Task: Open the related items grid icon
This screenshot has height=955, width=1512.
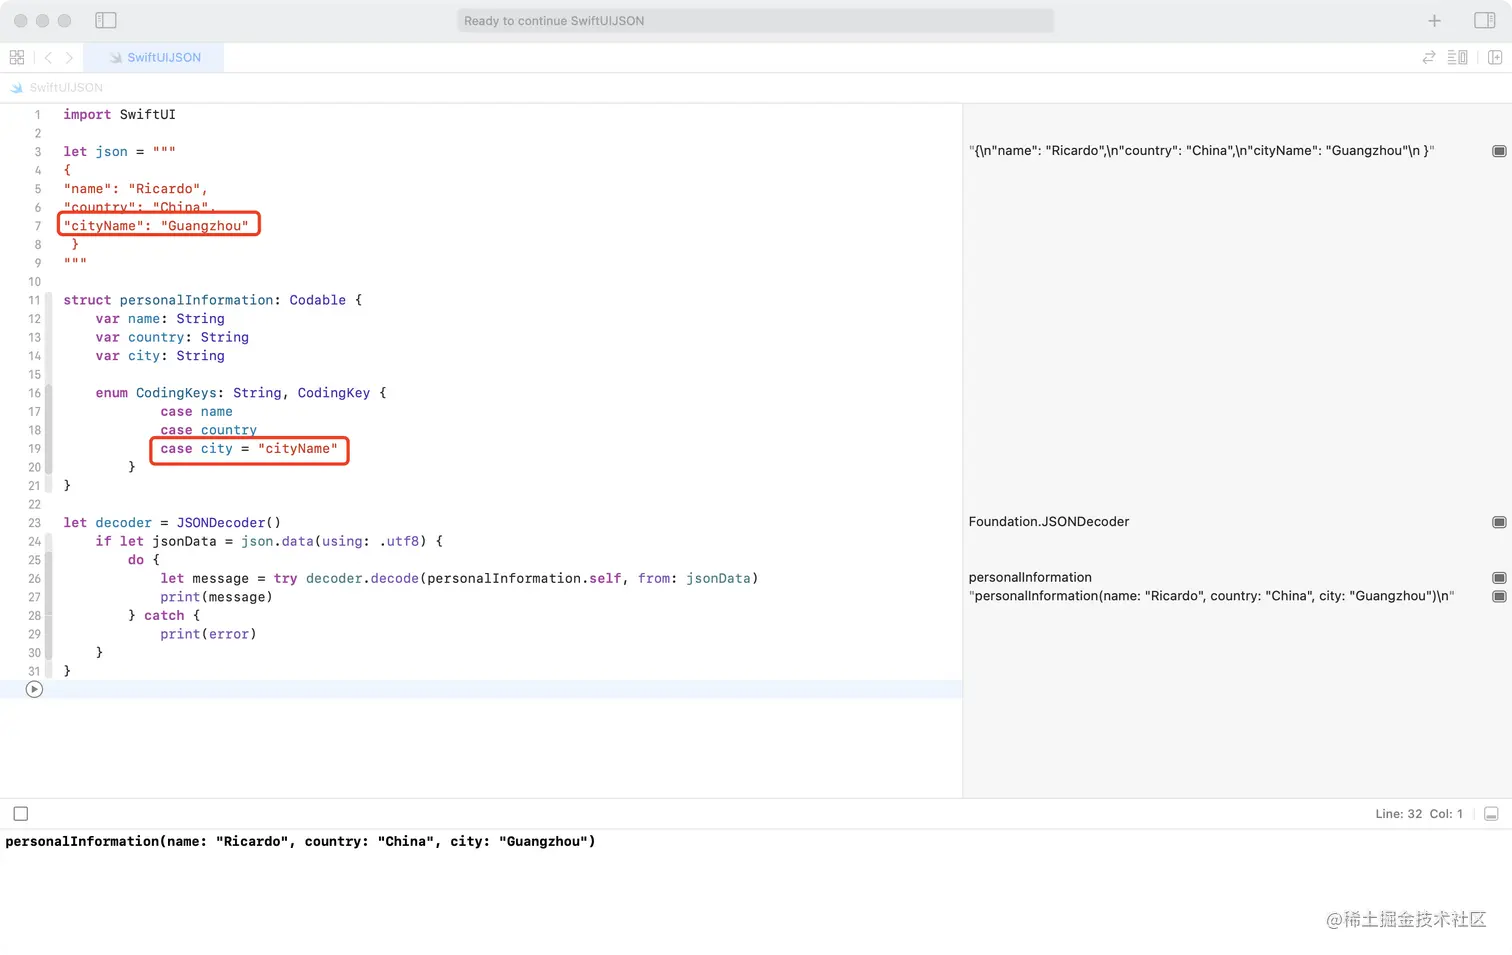Action: pos(17,57)
